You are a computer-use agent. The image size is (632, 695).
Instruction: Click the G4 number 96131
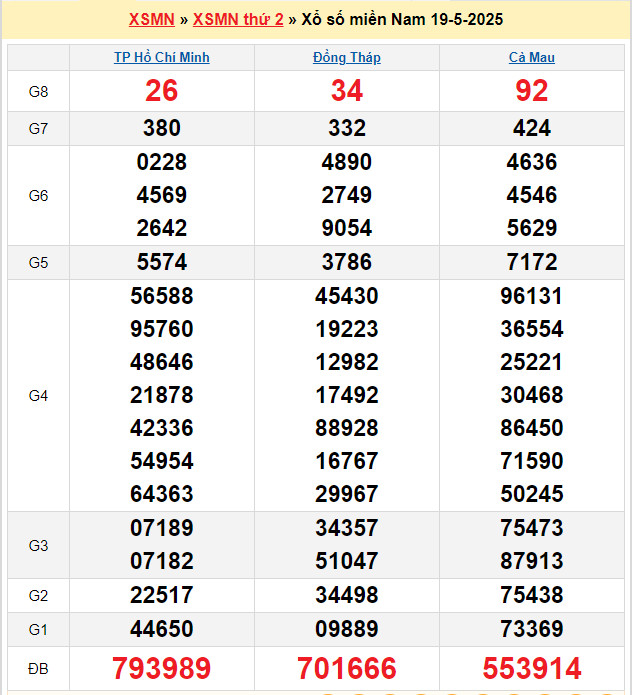tap(532, 296)
